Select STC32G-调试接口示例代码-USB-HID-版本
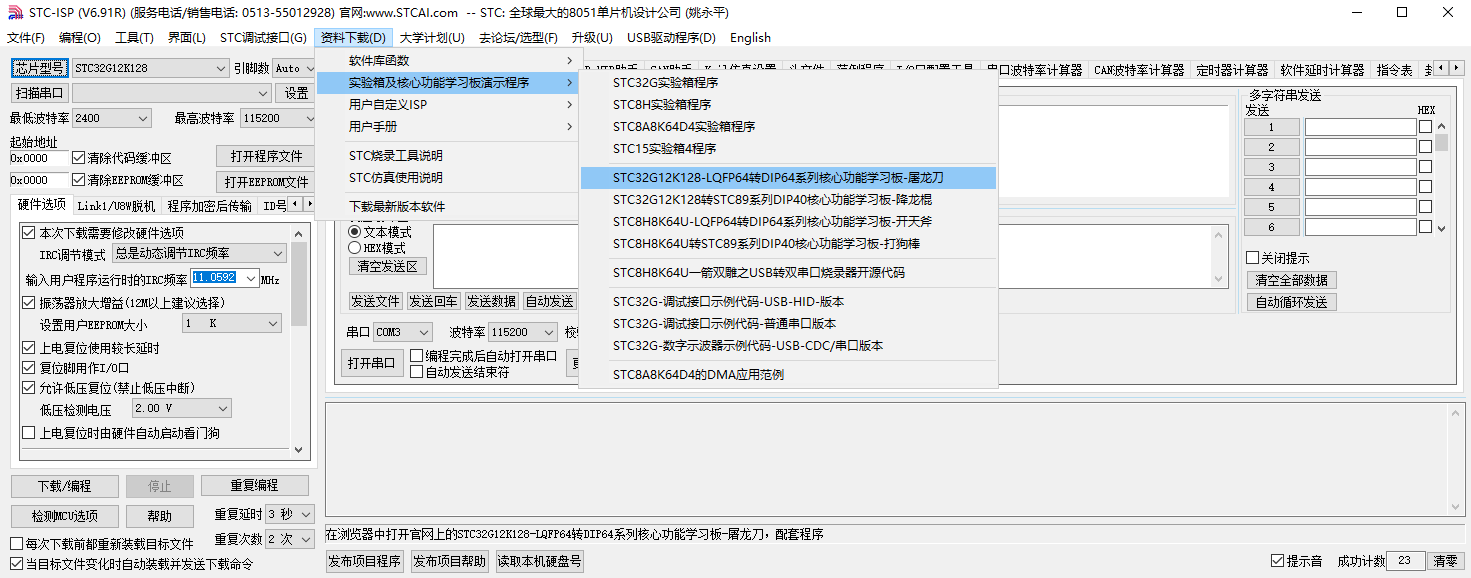 click(788, 302)
